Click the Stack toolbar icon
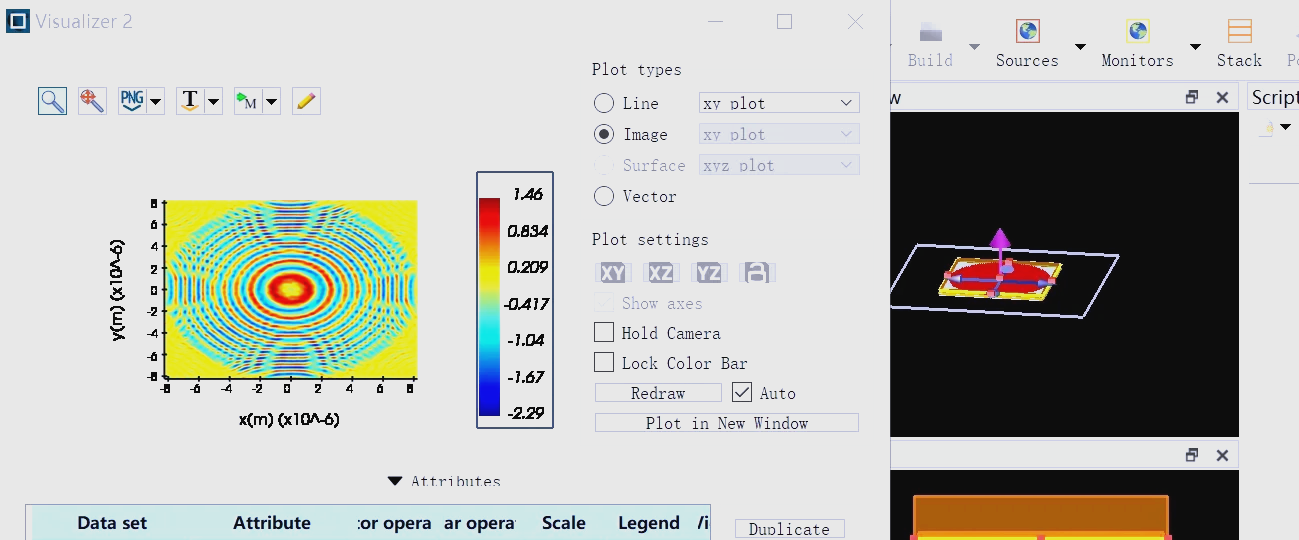This screenshot has height=540, width=1299. [1239, 32]
